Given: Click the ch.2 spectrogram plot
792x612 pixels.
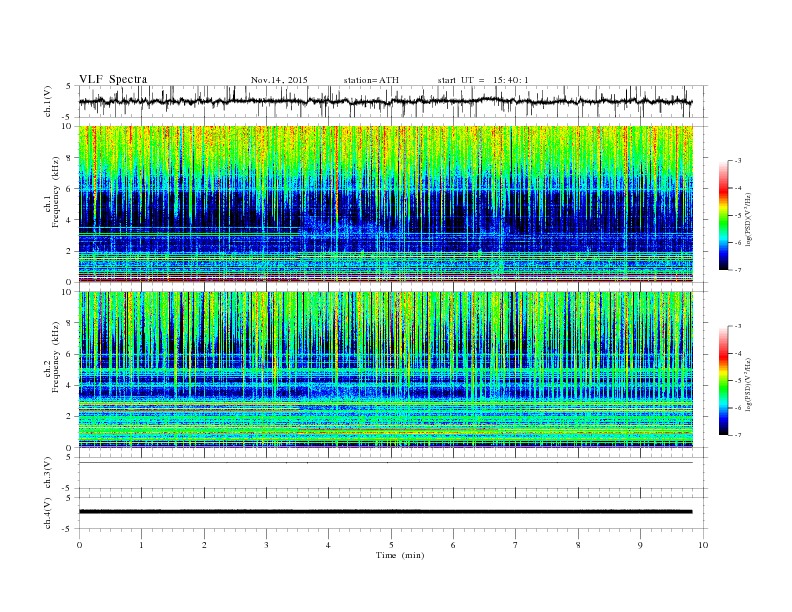Looking at the screenshot, I should (386, 370).
